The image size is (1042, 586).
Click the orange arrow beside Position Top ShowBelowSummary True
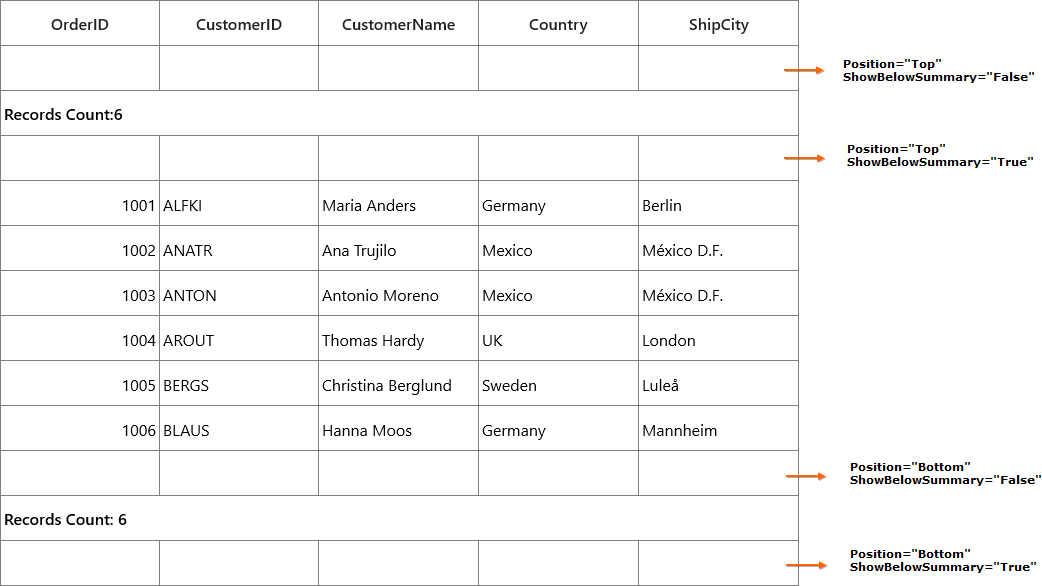[804, 158]
